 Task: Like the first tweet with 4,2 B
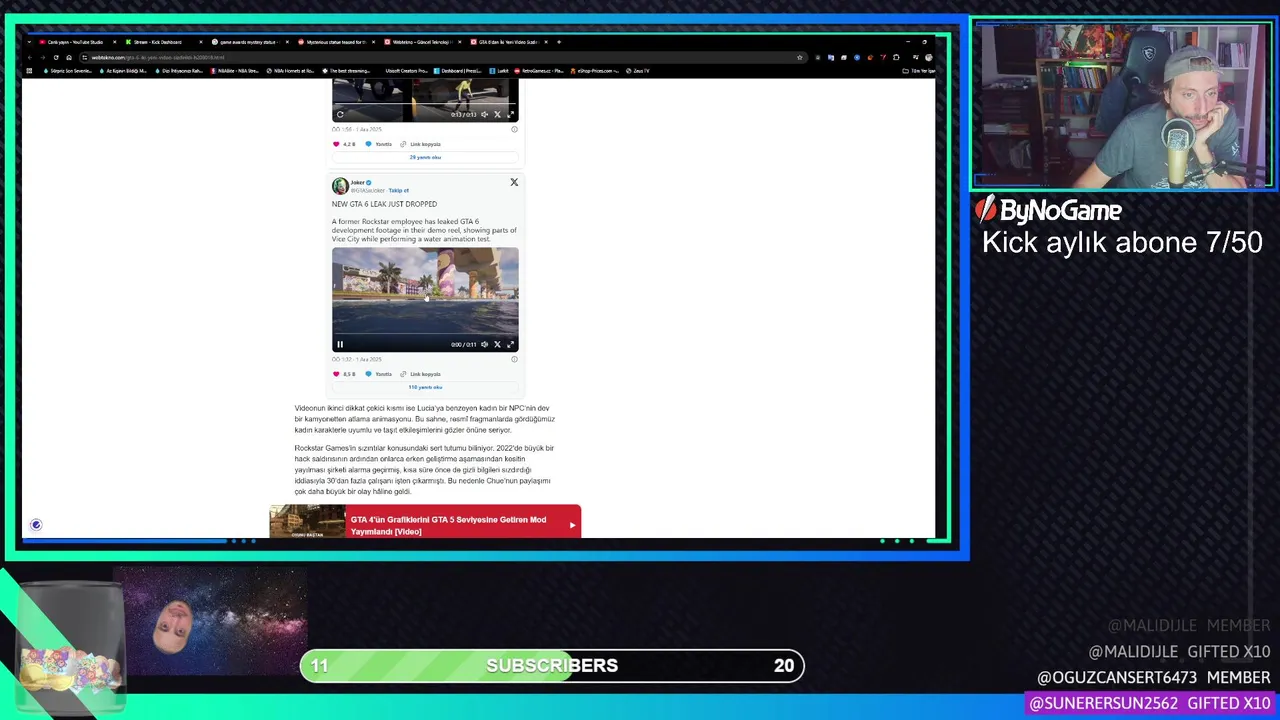coord(344,144)
